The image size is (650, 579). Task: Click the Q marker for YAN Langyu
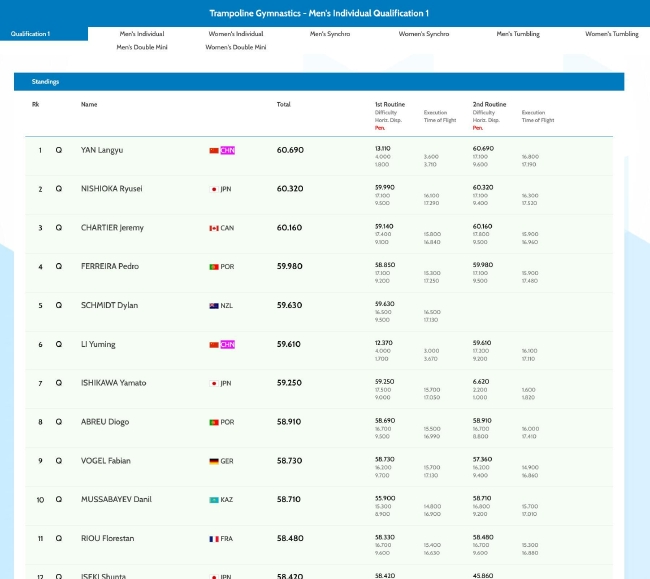59,150
